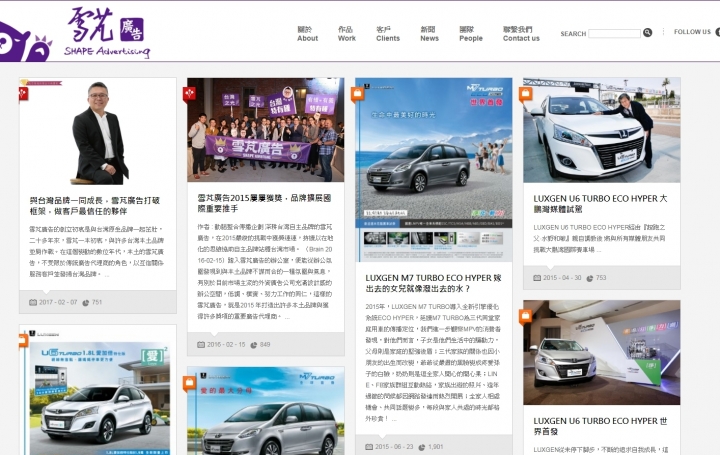Click the date text 2017 - 02 - 07
Viewport: 720px width, 455px height.
click(58, 303)
